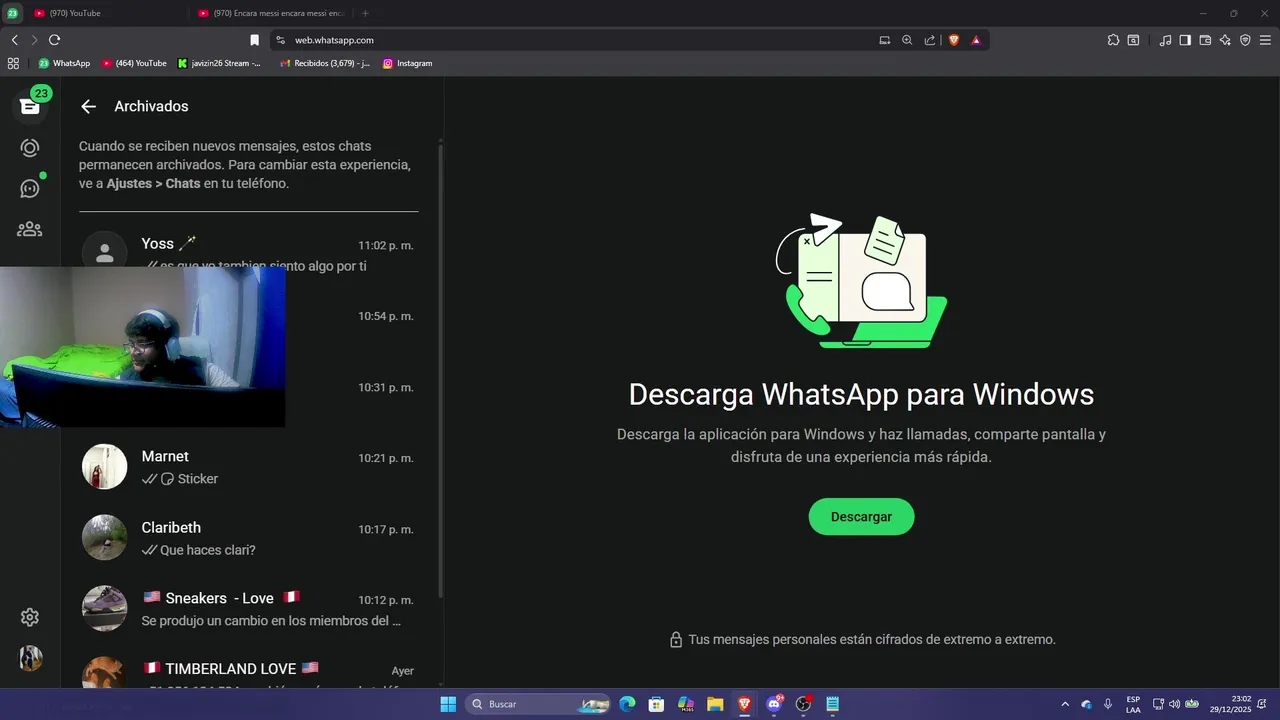Open the media music note toolbar icon
The width and height of the screenshot is (1280, 720).
pyautogui.click(x=1165, y=40)
